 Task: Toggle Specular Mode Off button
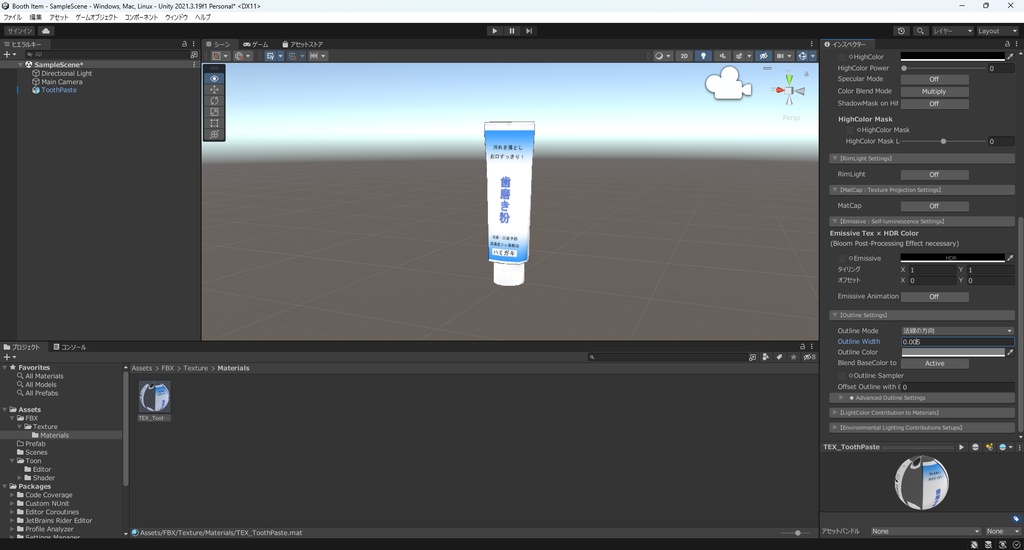934,79
